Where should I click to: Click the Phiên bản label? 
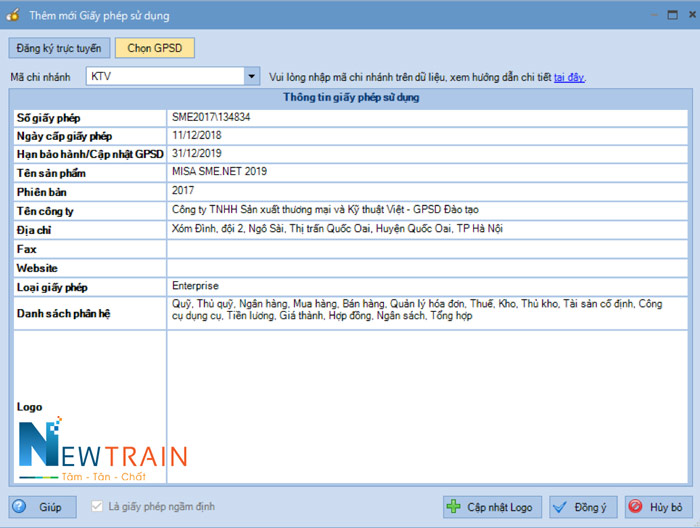(42, 192)
